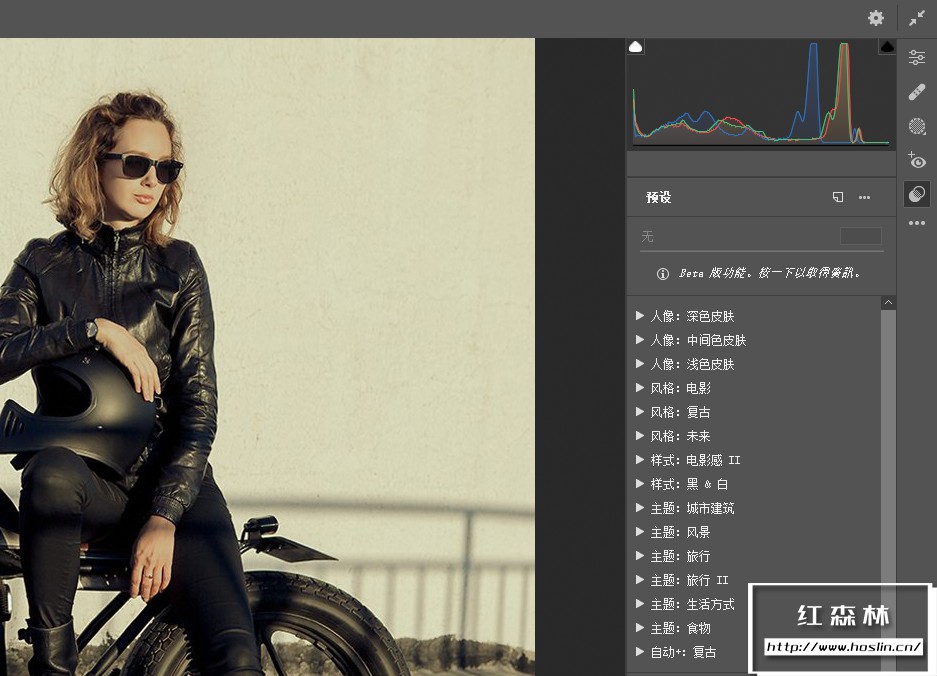Expand 风格: 电影 preset group
This screenshot has width=937, height=676.
pos(639,387)
